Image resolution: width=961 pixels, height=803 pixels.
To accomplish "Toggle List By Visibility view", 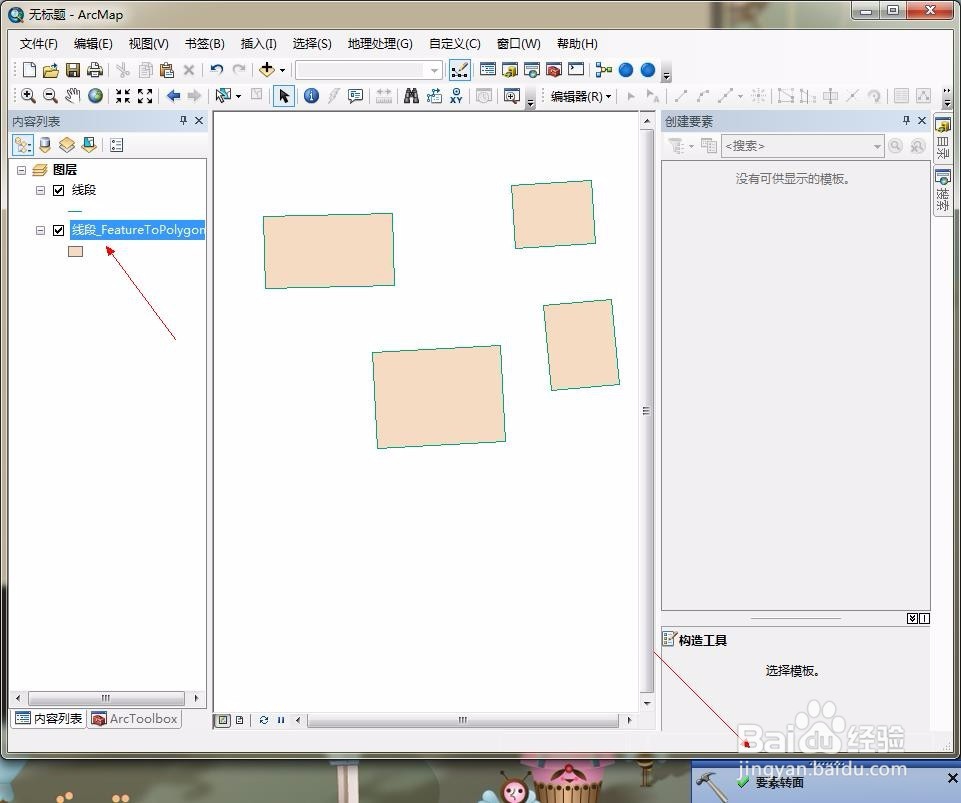I will (x=67, y=145).
